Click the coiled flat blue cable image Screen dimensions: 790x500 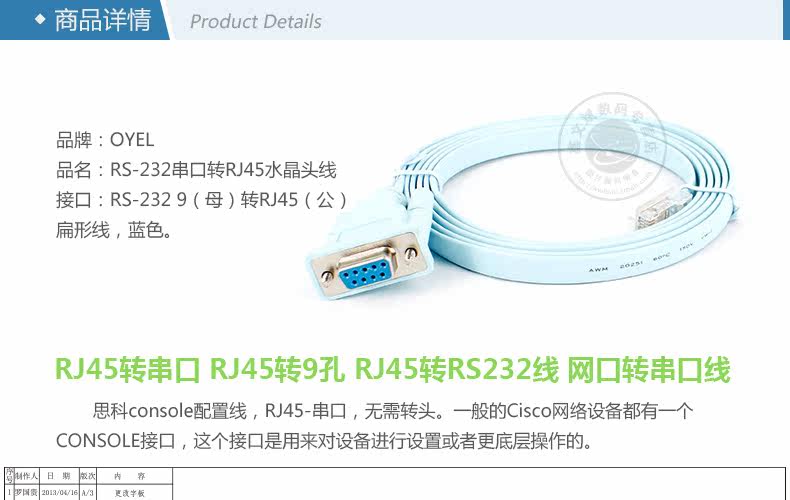pos(524,204)
